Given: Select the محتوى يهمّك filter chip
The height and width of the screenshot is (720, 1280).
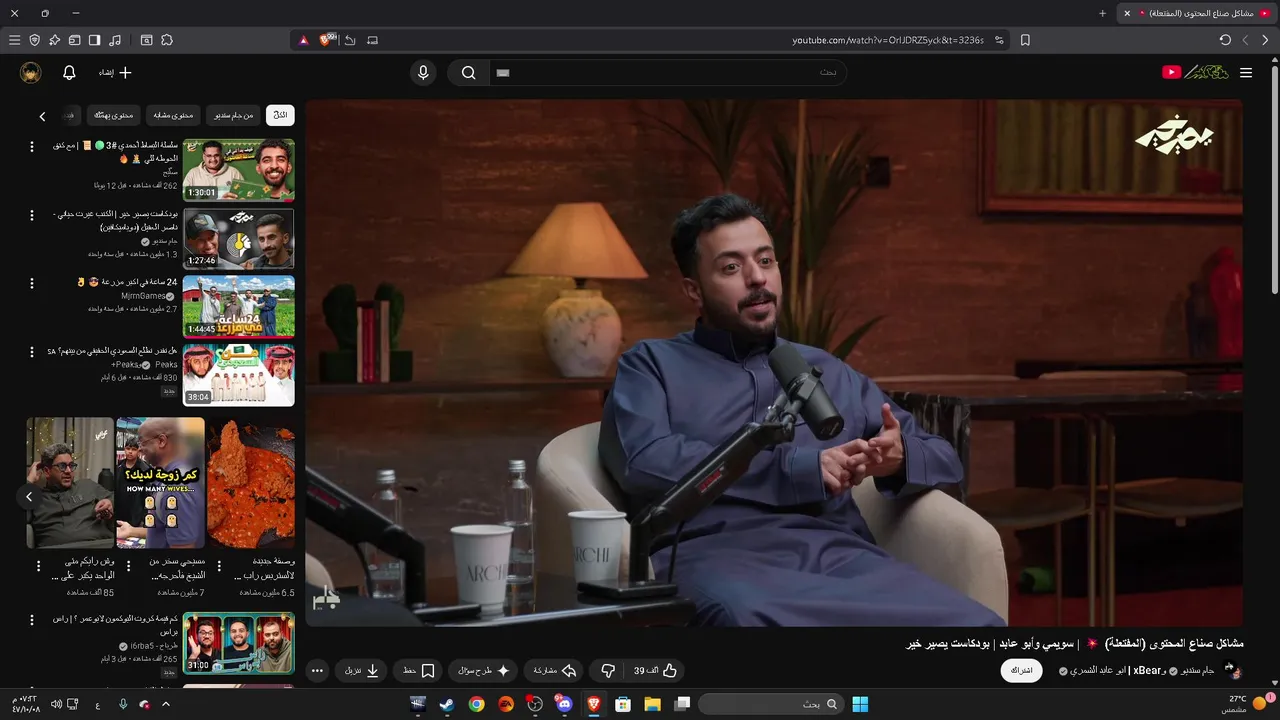Looking at the screenshot, I should (113, 115).
